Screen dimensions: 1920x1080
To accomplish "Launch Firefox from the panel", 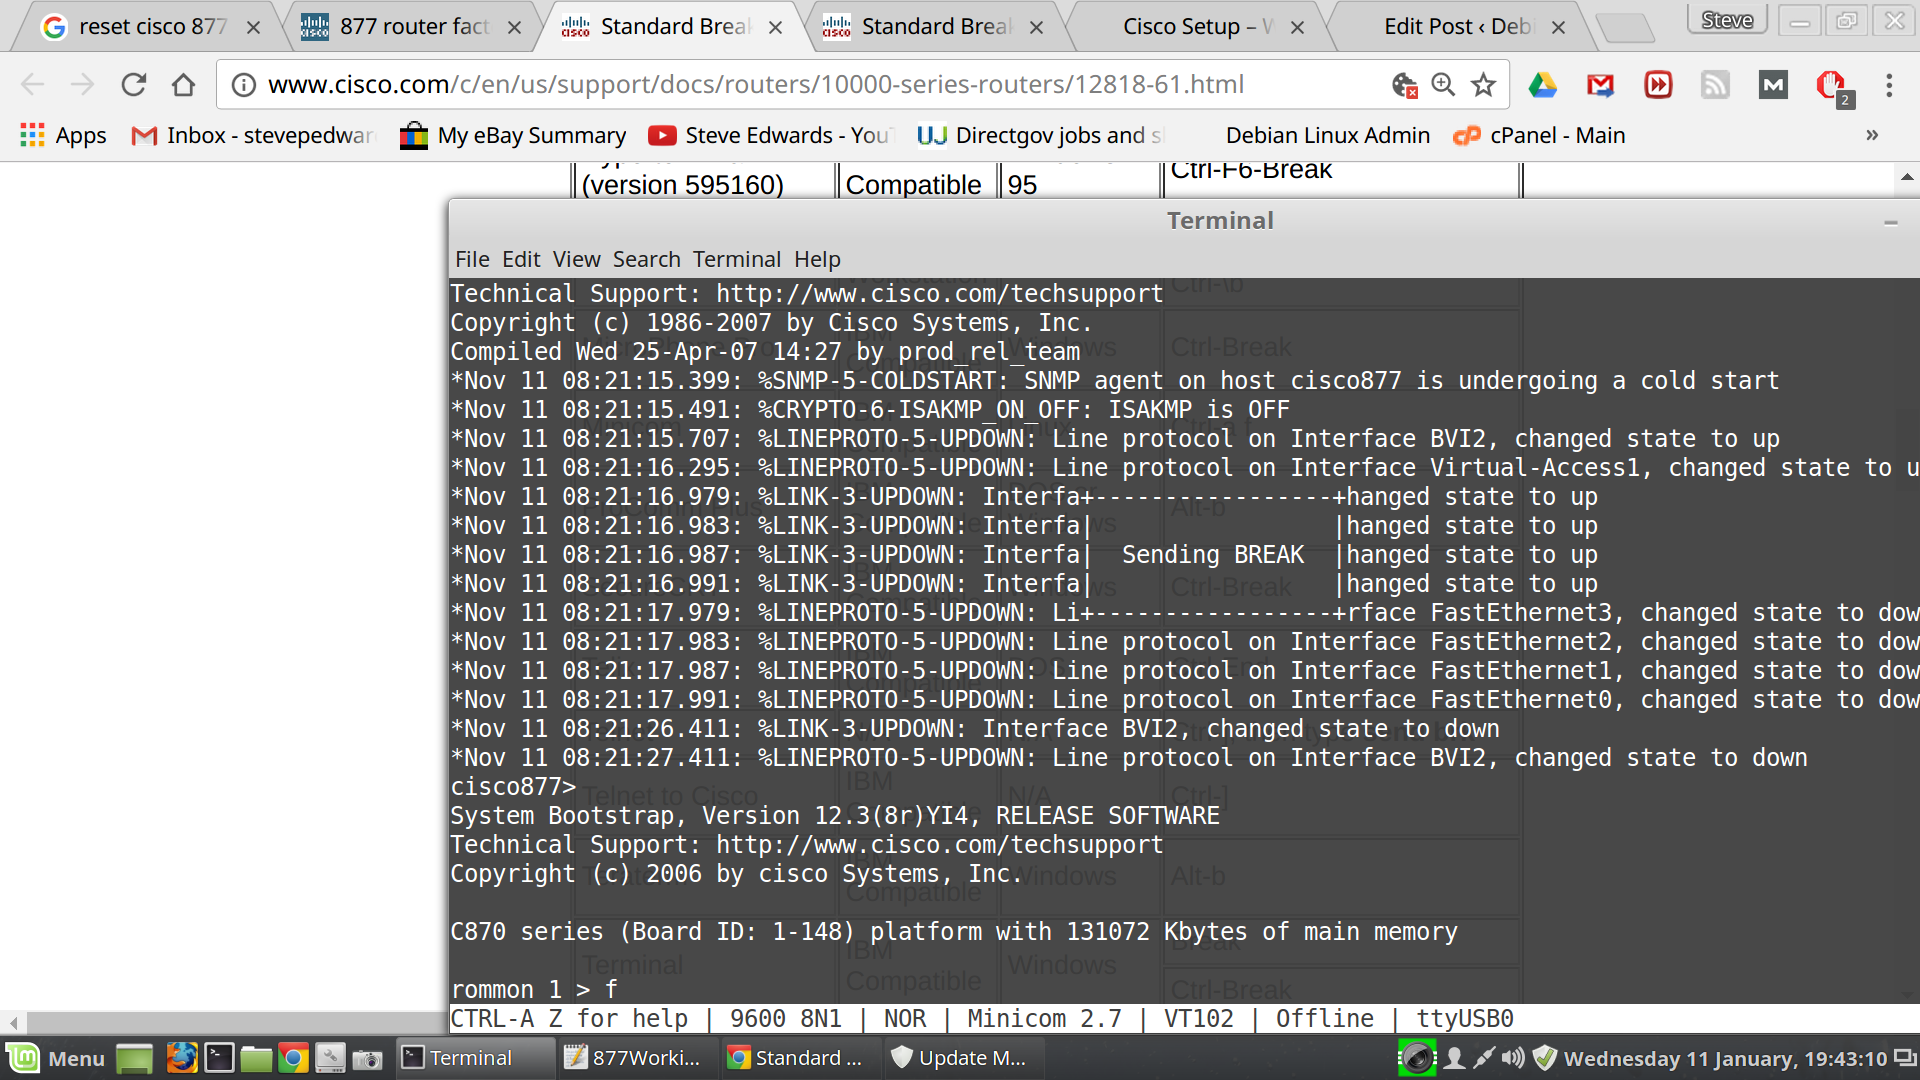I will pyautogui.click(x=181, y=1058).
